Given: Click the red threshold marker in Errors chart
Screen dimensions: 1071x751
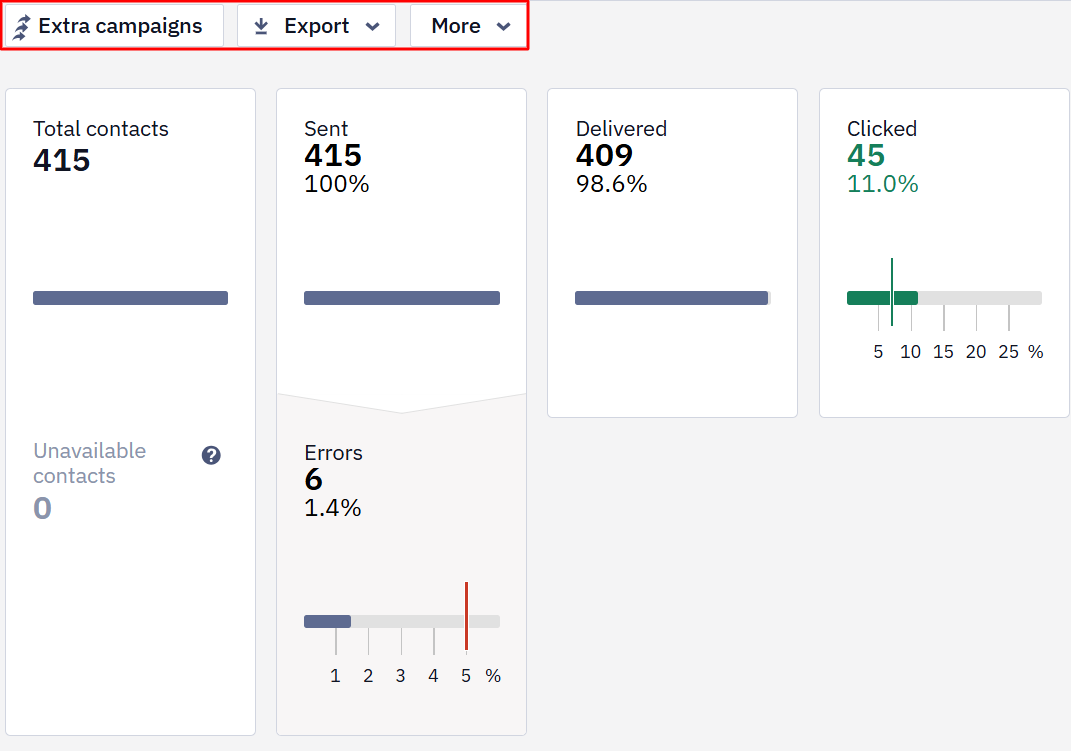Looking at the screenshot, I should click(467, 616).
